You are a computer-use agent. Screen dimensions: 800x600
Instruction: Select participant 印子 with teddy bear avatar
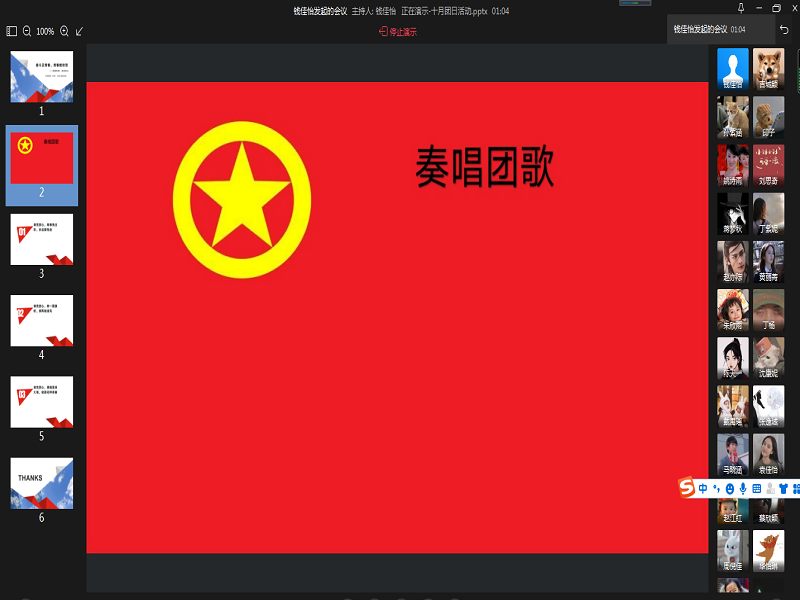[x=768, y=117]
